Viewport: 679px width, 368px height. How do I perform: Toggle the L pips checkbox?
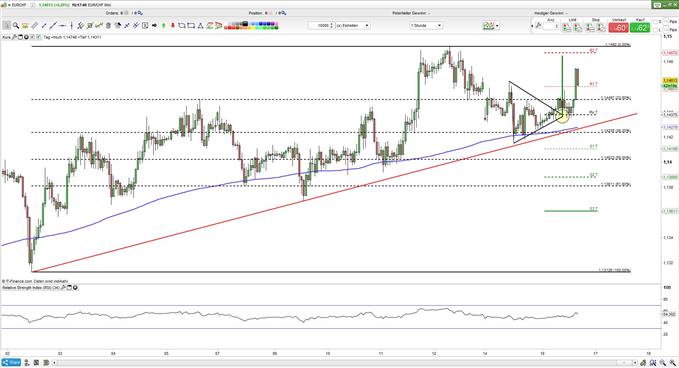pos(656,29)
